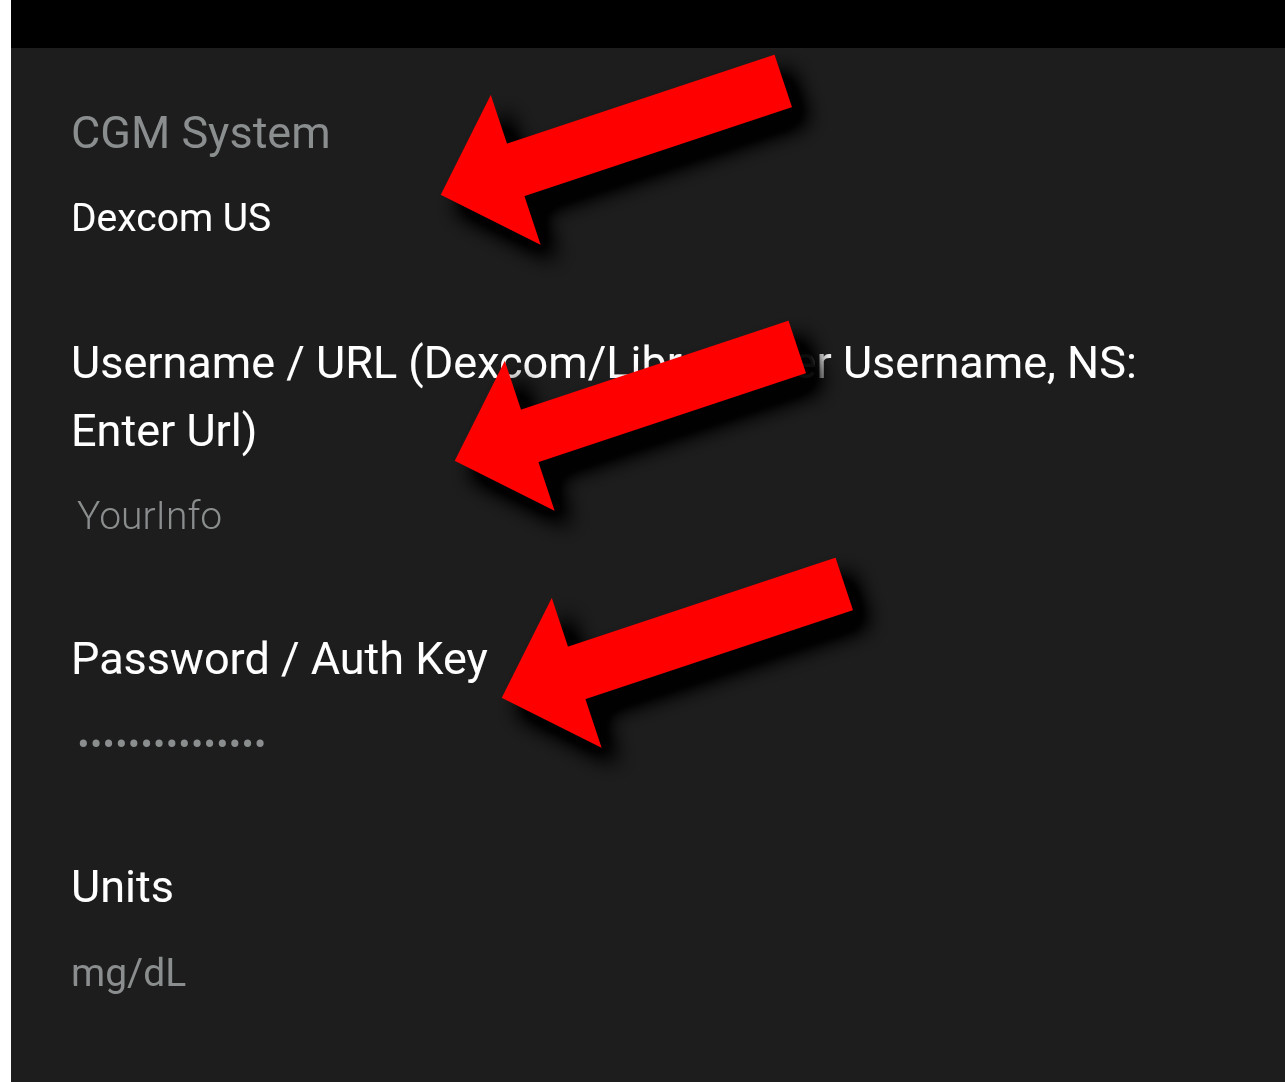Click the word "Password" in the label
The height and width of the screenshot is (1082, 1285).
171,659
